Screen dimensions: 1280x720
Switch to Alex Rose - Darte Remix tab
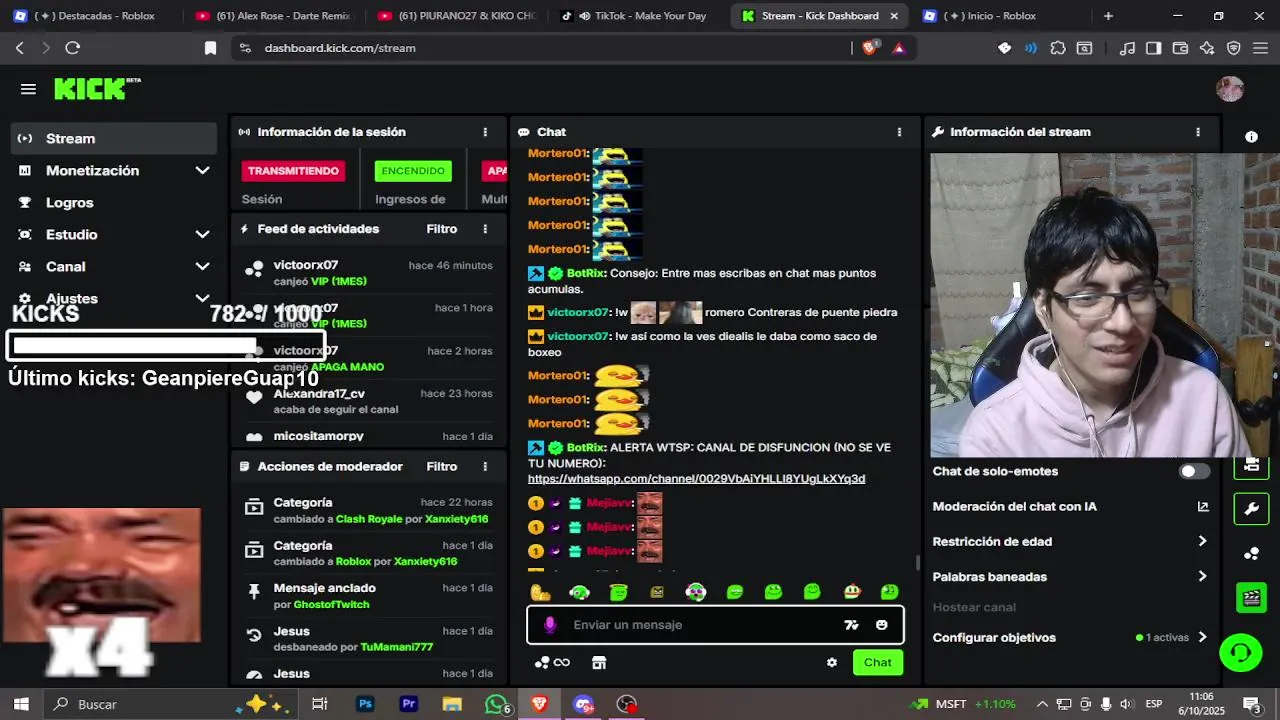[x=273, y=16]
